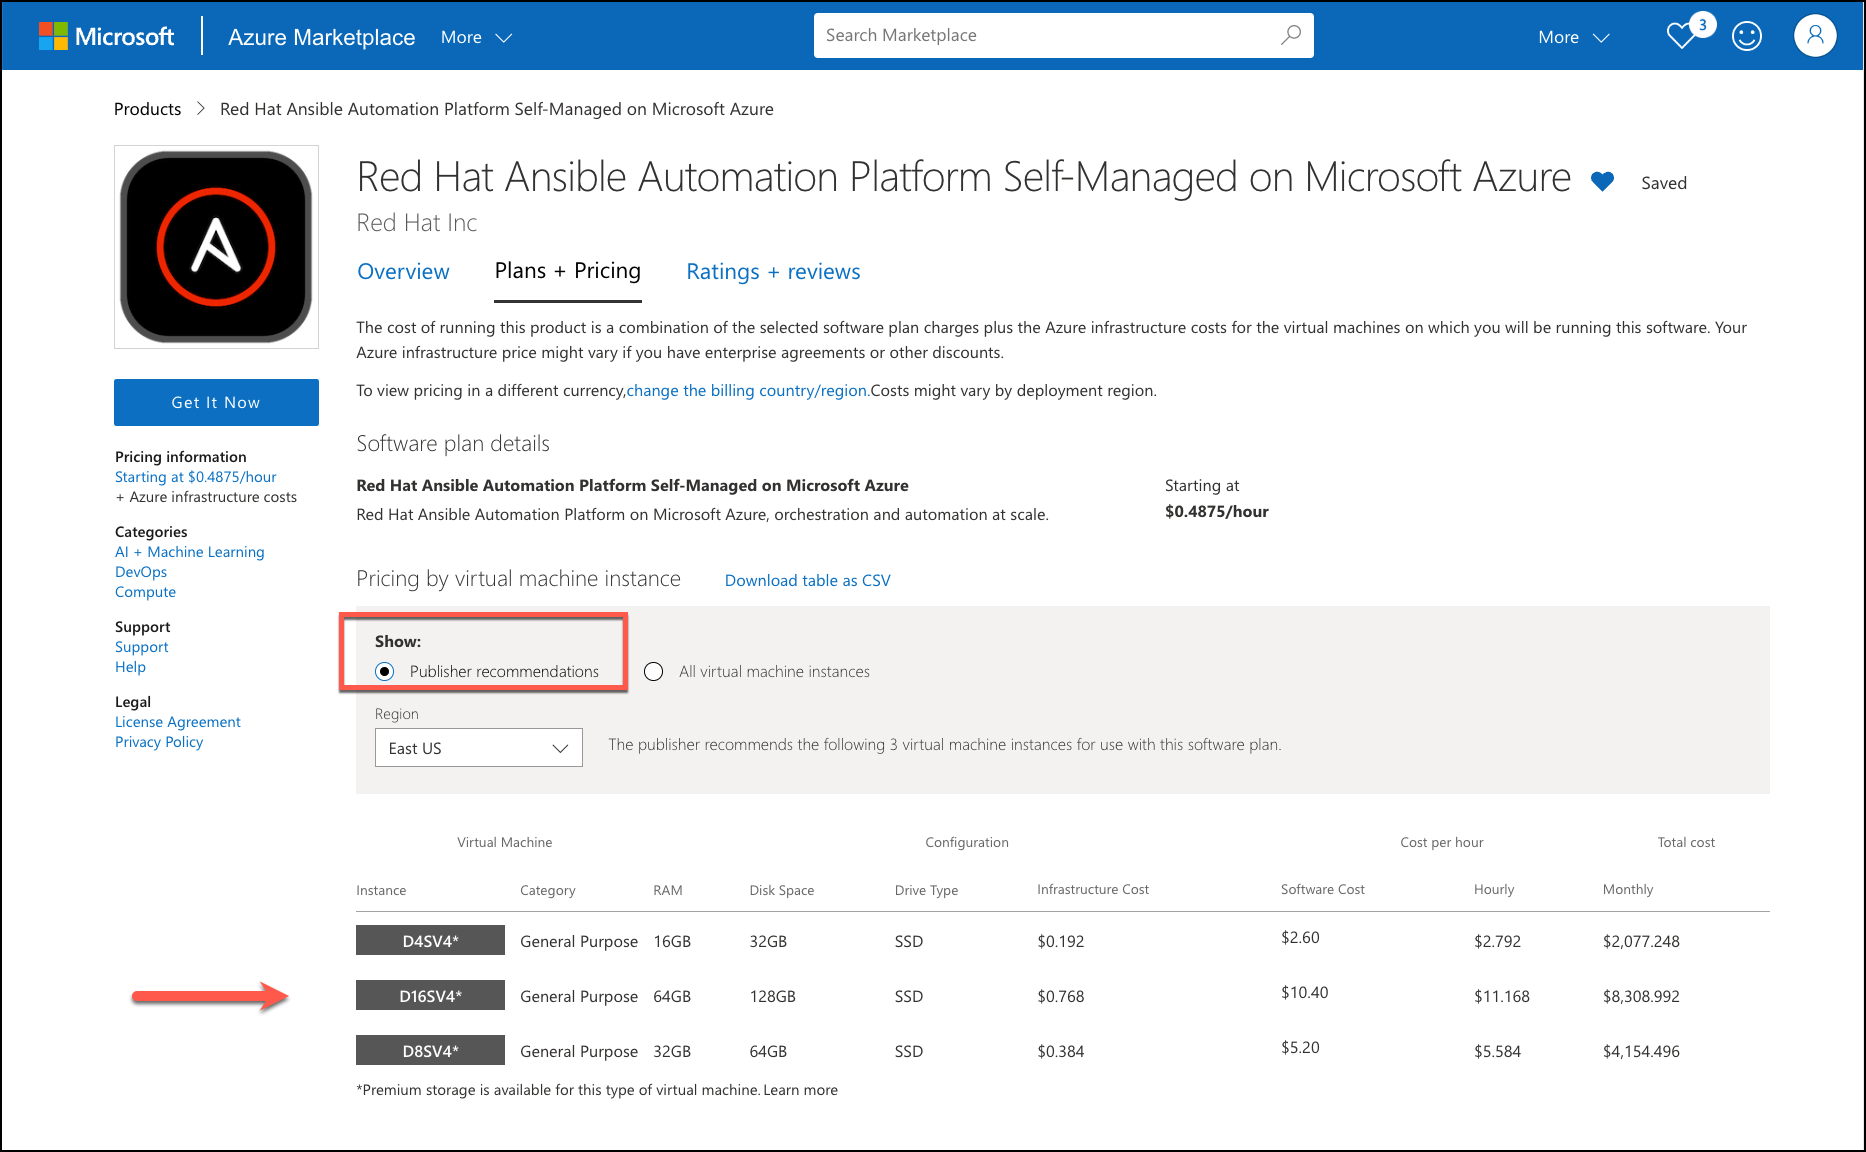Image resolution: width=1866 pixels, height=1152 pixels.
Task: Select All virtual machine instances option
Action: point(654,672)
